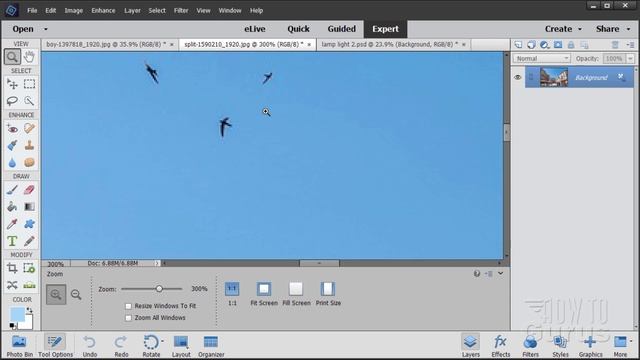Select the Content-Aware Move tool
The height and width of the screenshot is (360, 640).
click(12, 285)
